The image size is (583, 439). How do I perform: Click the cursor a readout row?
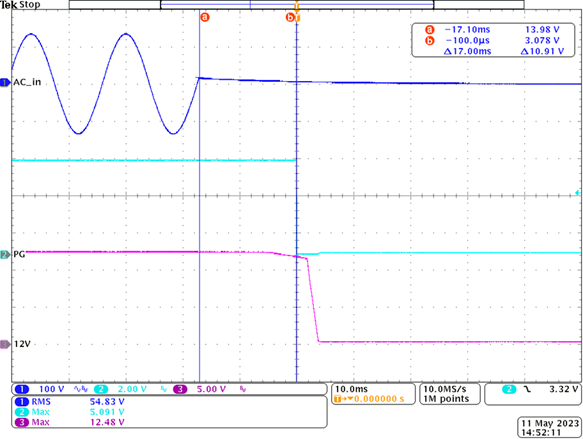493,29
